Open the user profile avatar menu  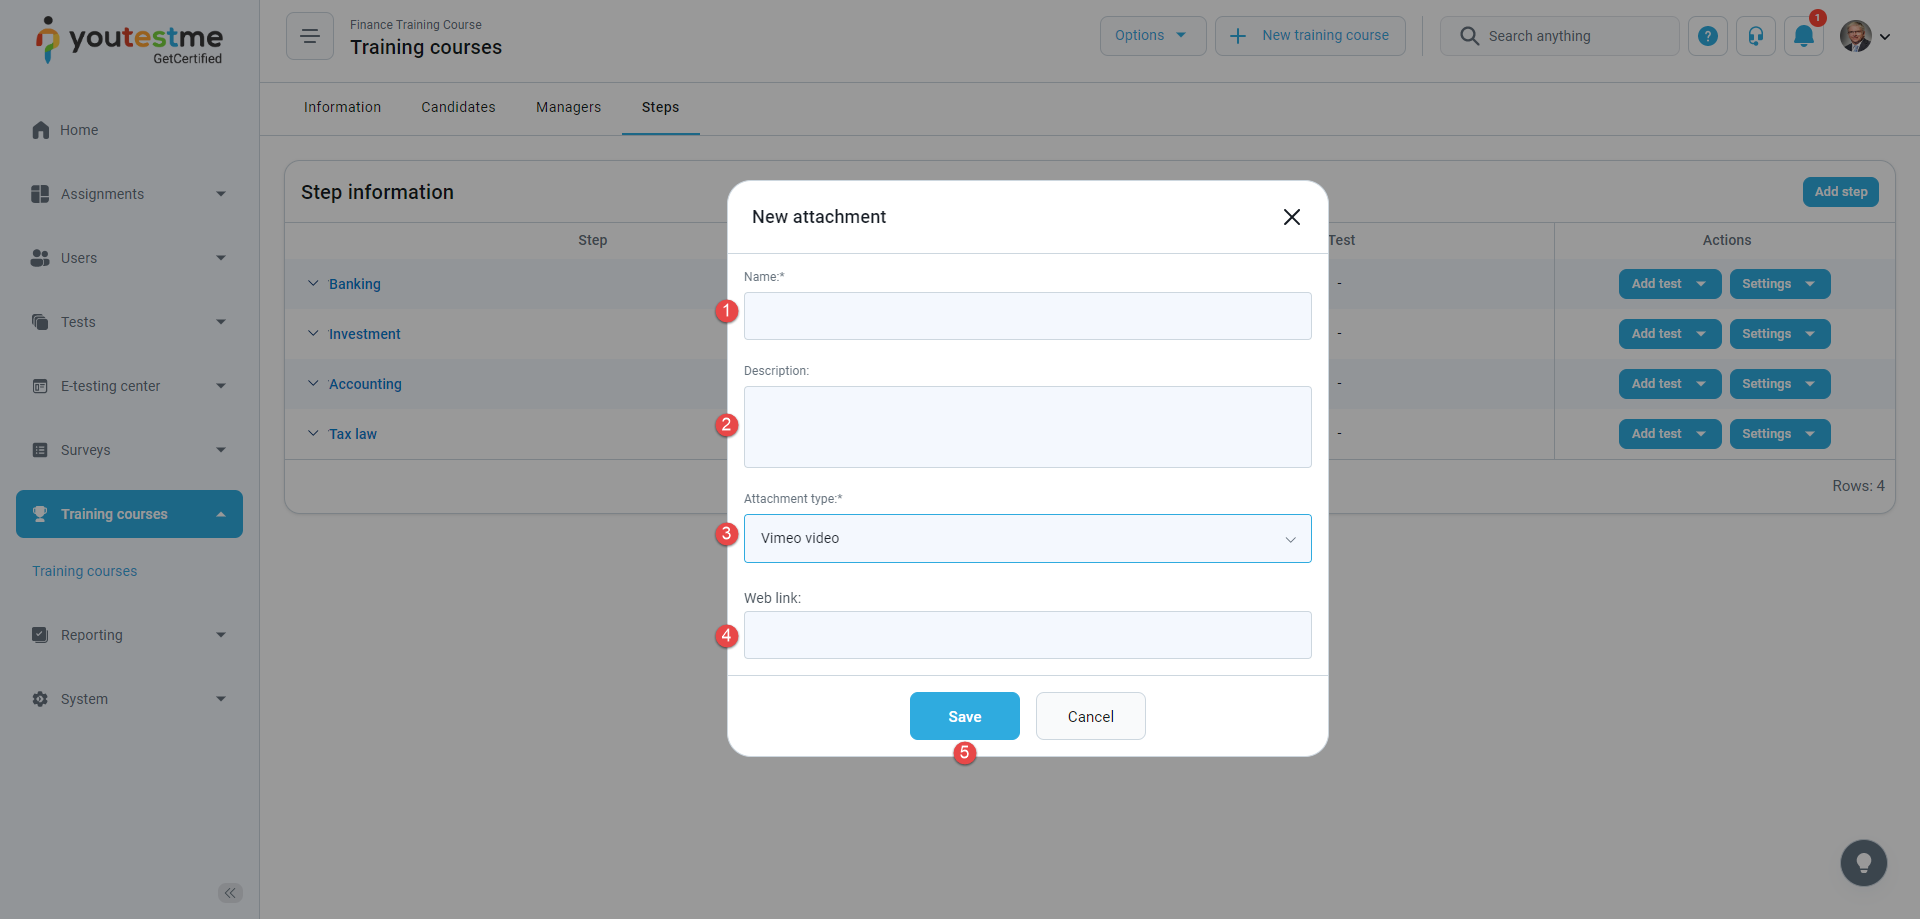coord(1864,37)
